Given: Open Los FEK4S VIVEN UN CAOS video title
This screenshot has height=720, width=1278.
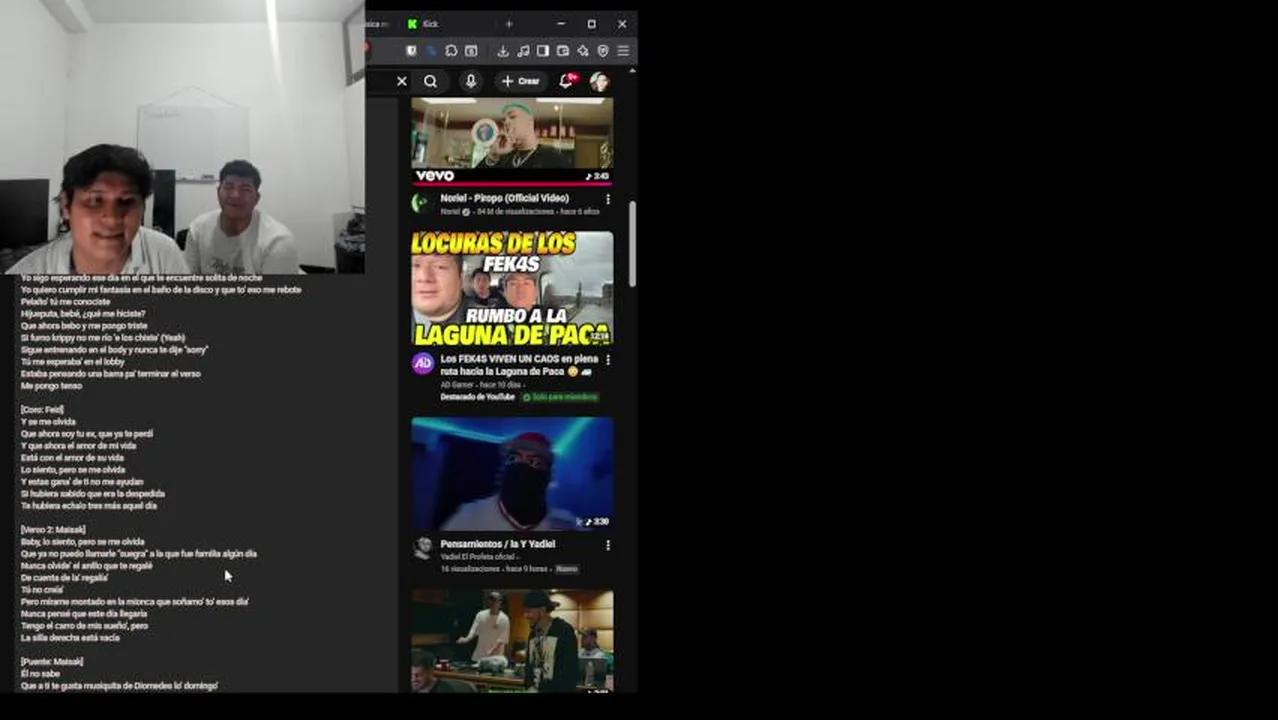Looking at the screenshot, I should 519,365.
